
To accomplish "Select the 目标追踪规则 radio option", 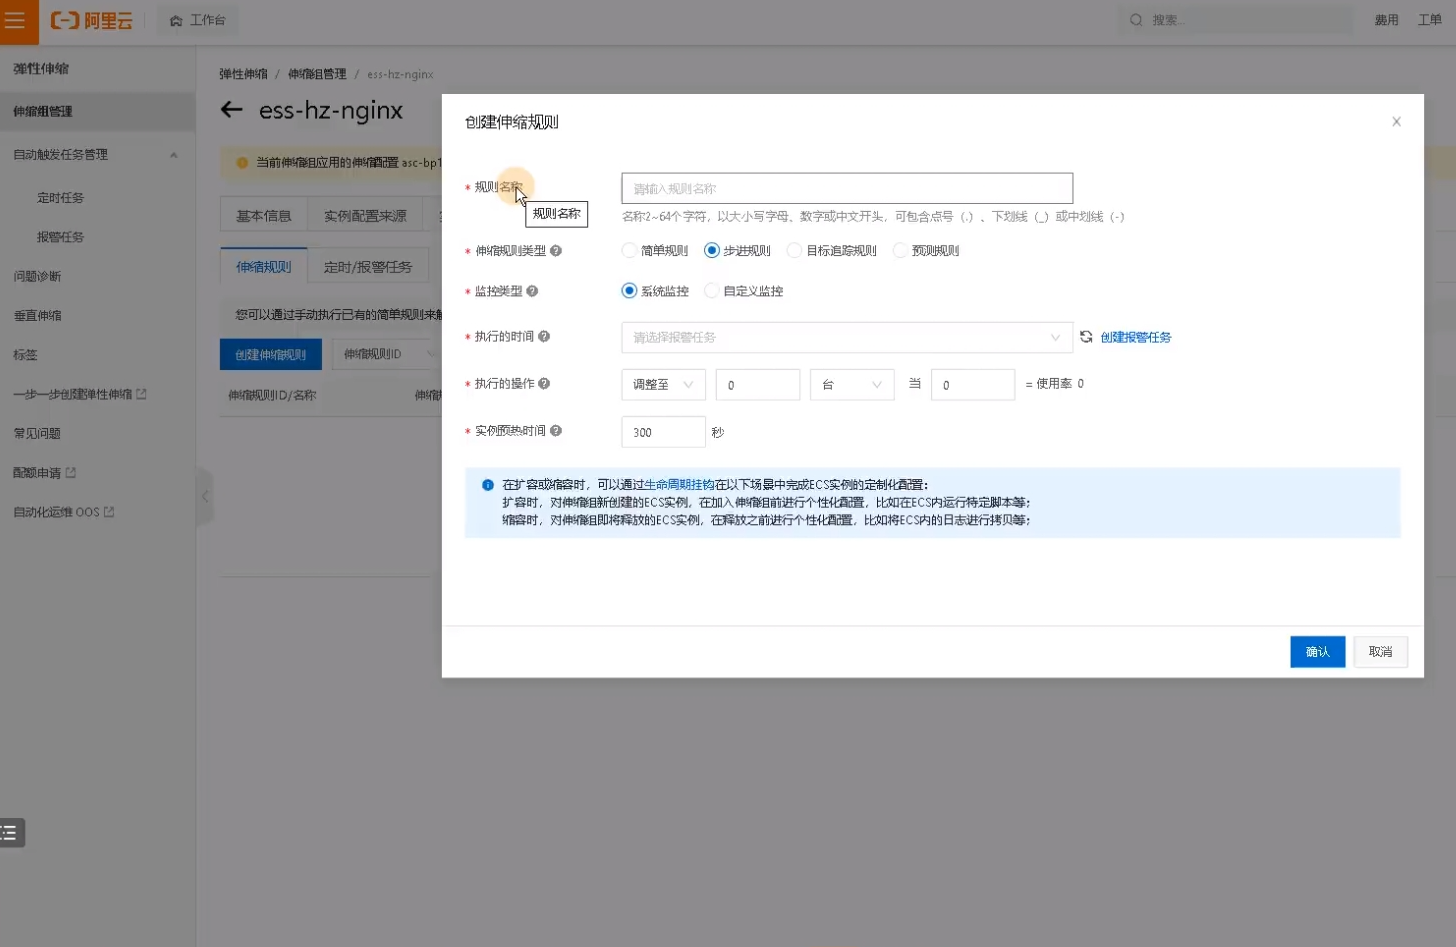I will coord(795,251).
